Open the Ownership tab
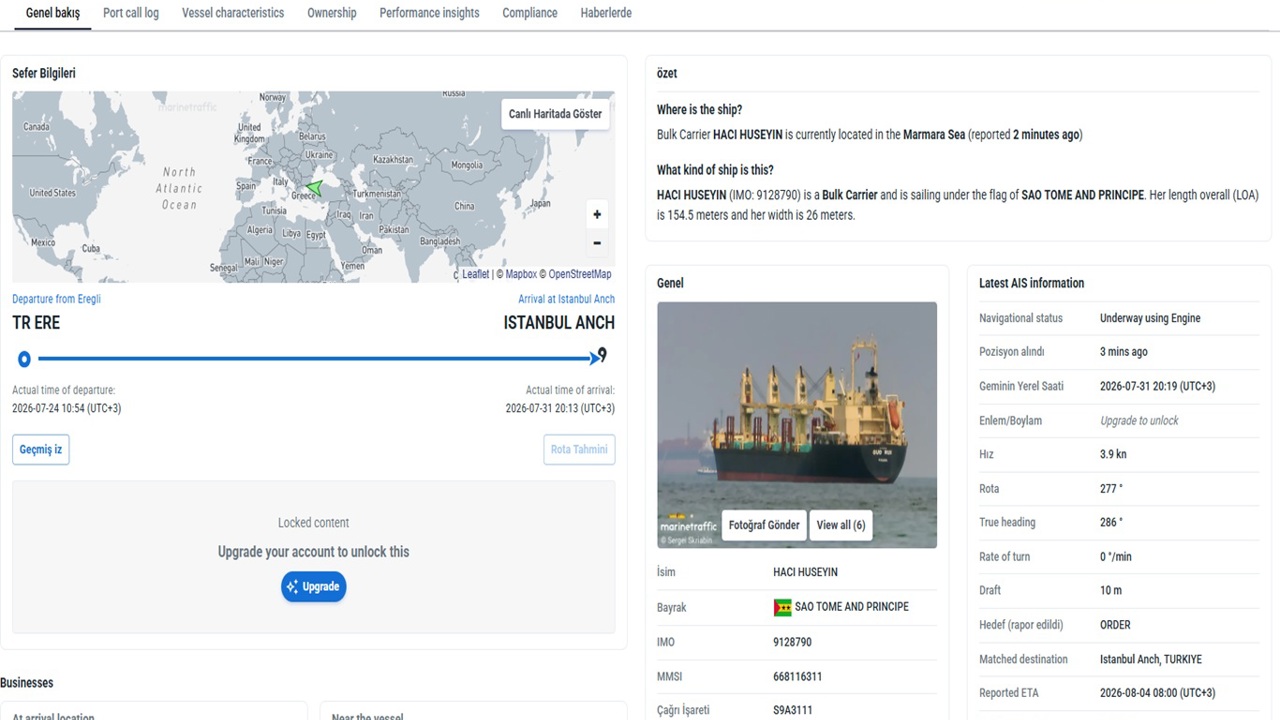Screen dimensions: 1280x720 (x=332, y=13)
